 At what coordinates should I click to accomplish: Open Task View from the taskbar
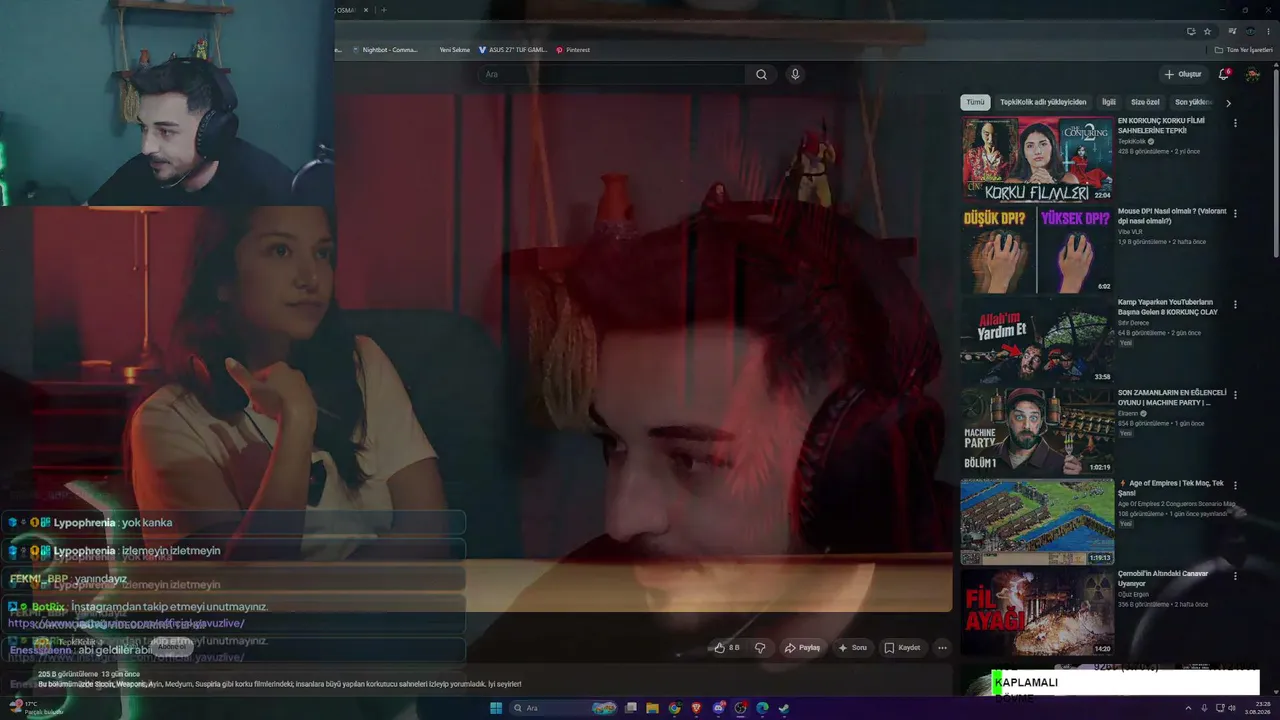coord(630,708)
